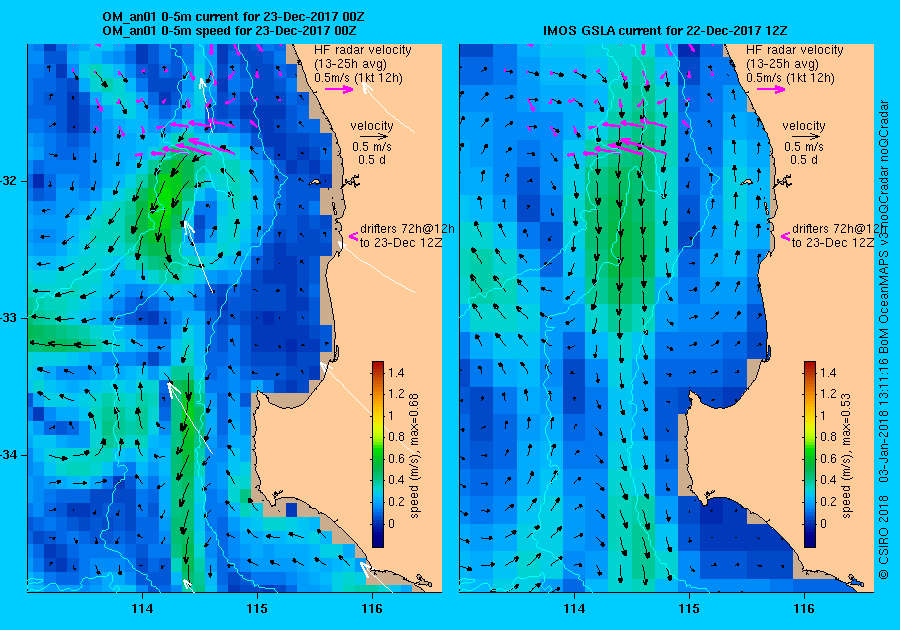Click the right map "0.5 d" scale text

[804, 160]
